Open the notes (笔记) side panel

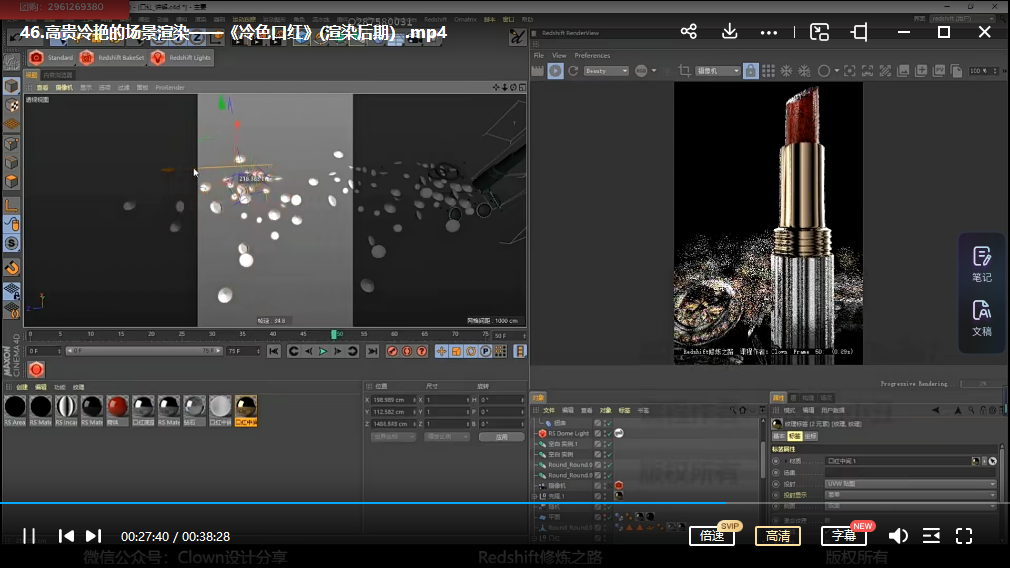[982, 264]
